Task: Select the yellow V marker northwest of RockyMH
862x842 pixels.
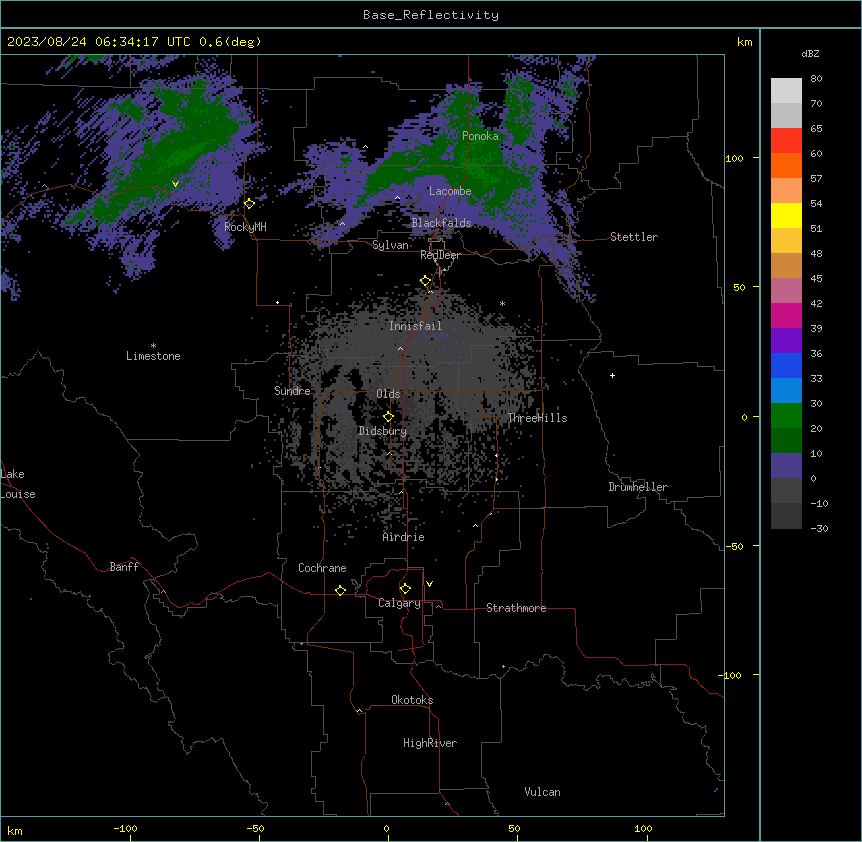Action: pos(175,184)
